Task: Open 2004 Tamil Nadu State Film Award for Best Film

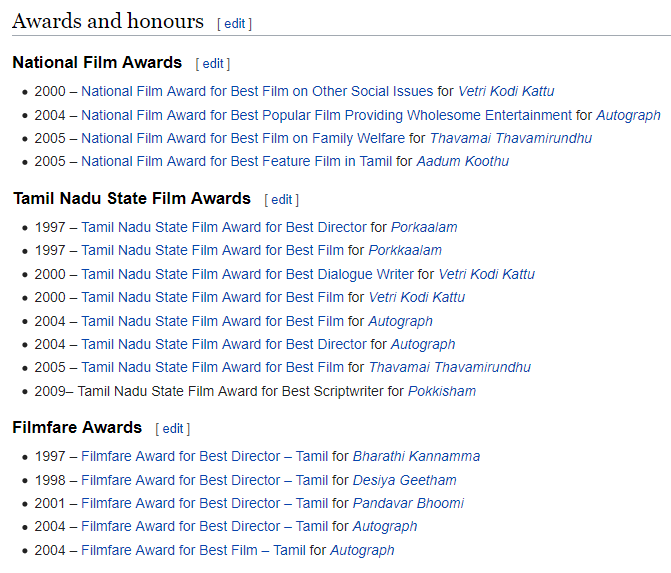Action: 213,321
